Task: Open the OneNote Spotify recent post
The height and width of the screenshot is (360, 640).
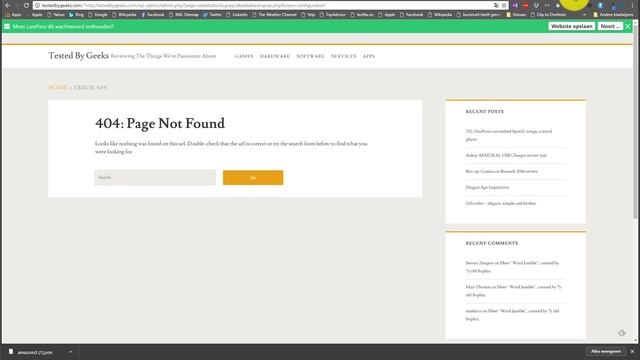Action: 509,135
